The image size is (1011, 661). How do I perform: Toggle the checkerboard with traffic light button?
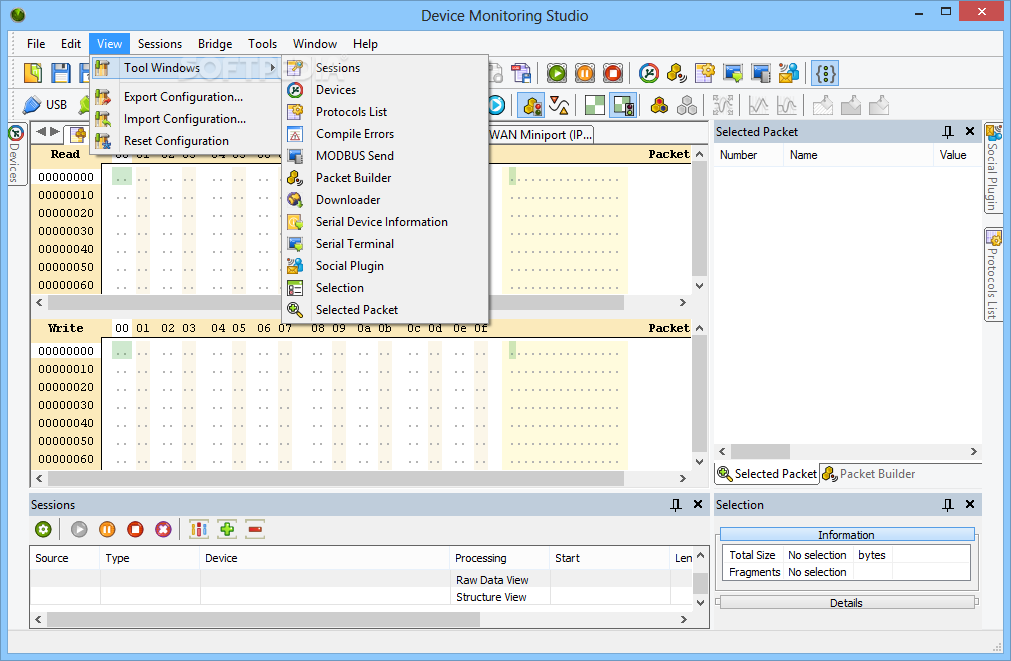[x=623, y=105]
